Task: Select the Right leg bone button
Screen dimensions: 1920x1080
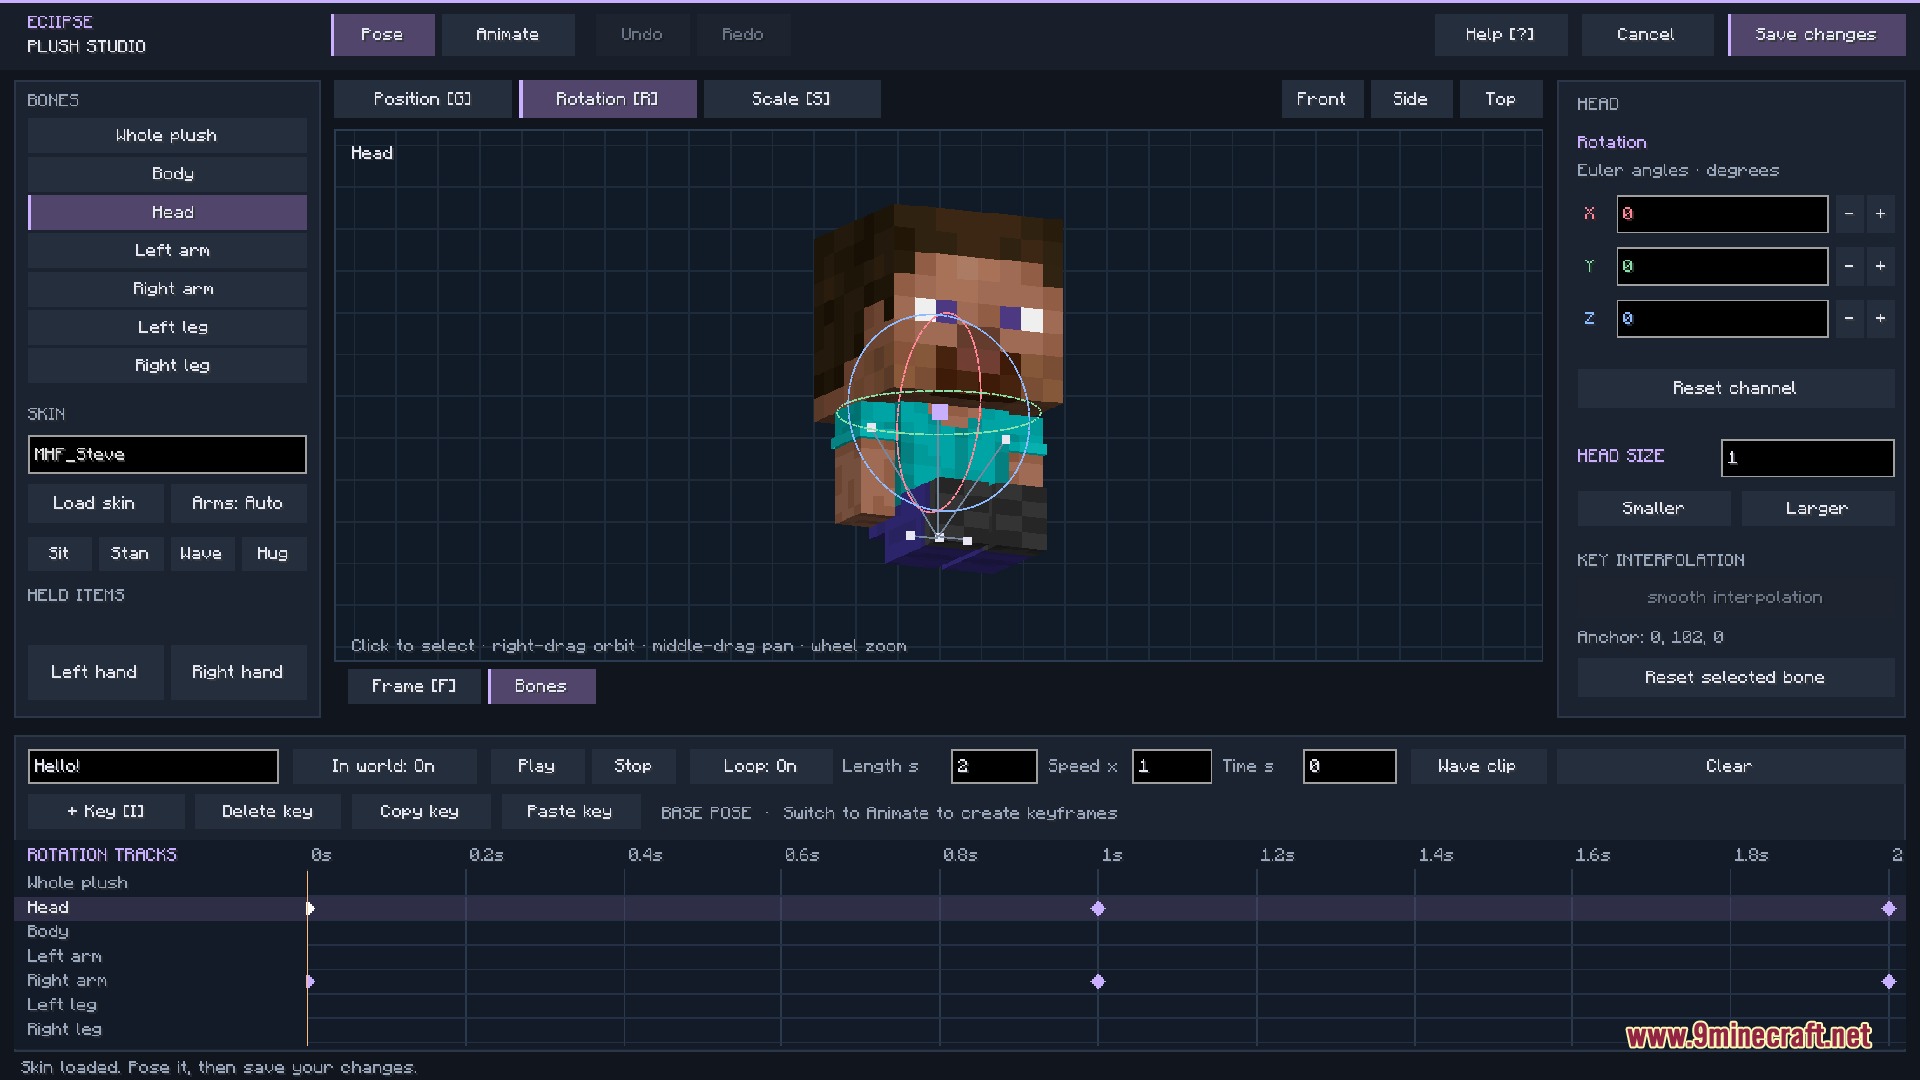Action: coord(167,366)
